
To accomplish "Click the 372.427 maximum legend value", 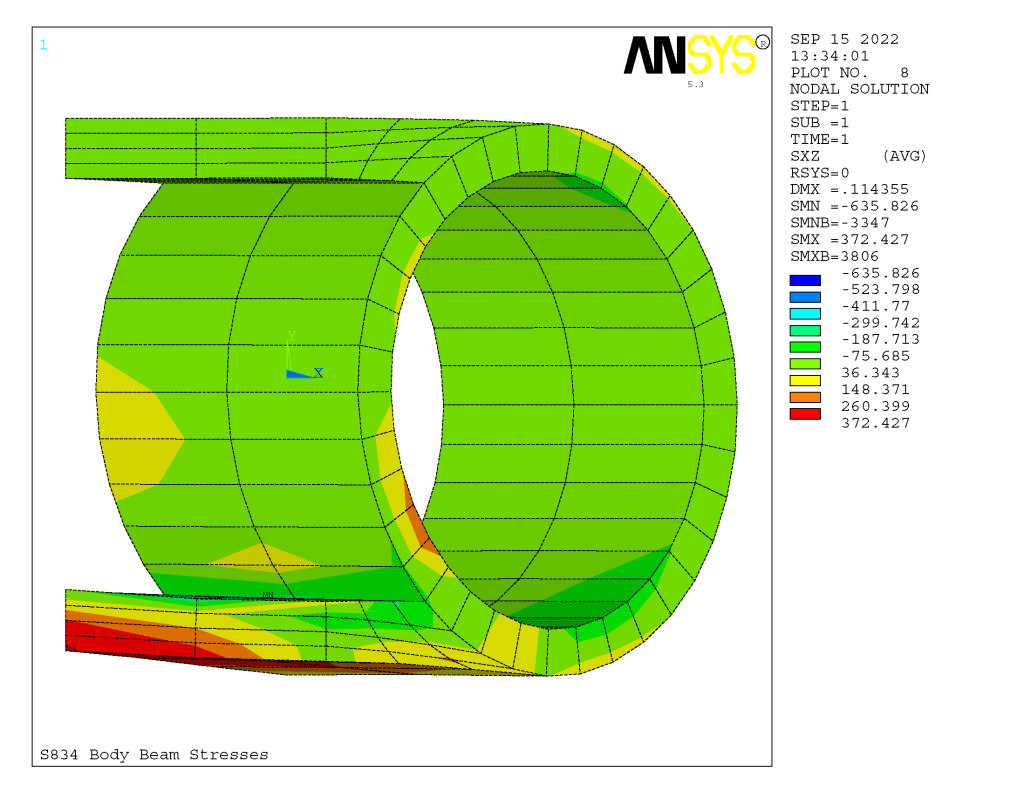I will tap(875, 423).
